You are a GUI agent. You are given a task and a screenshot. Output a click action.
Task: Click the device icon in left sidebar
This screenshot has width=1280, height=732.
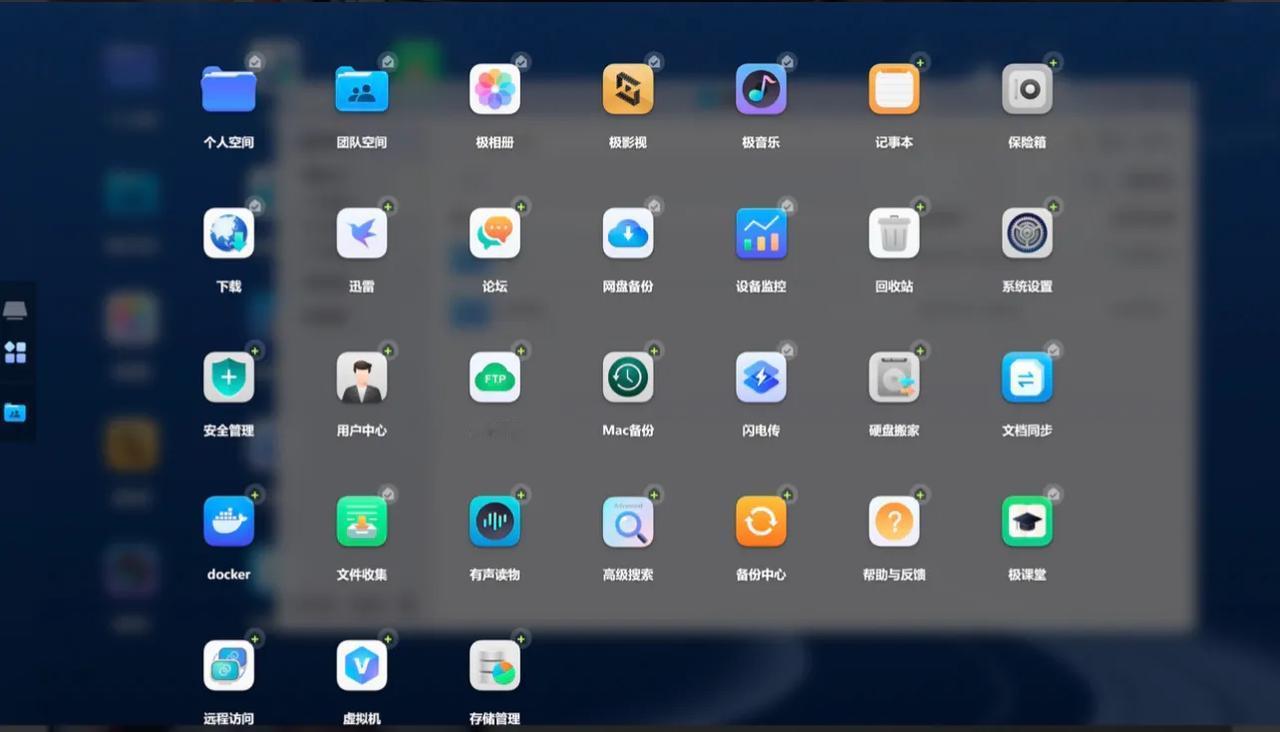(x=15, y=311)
